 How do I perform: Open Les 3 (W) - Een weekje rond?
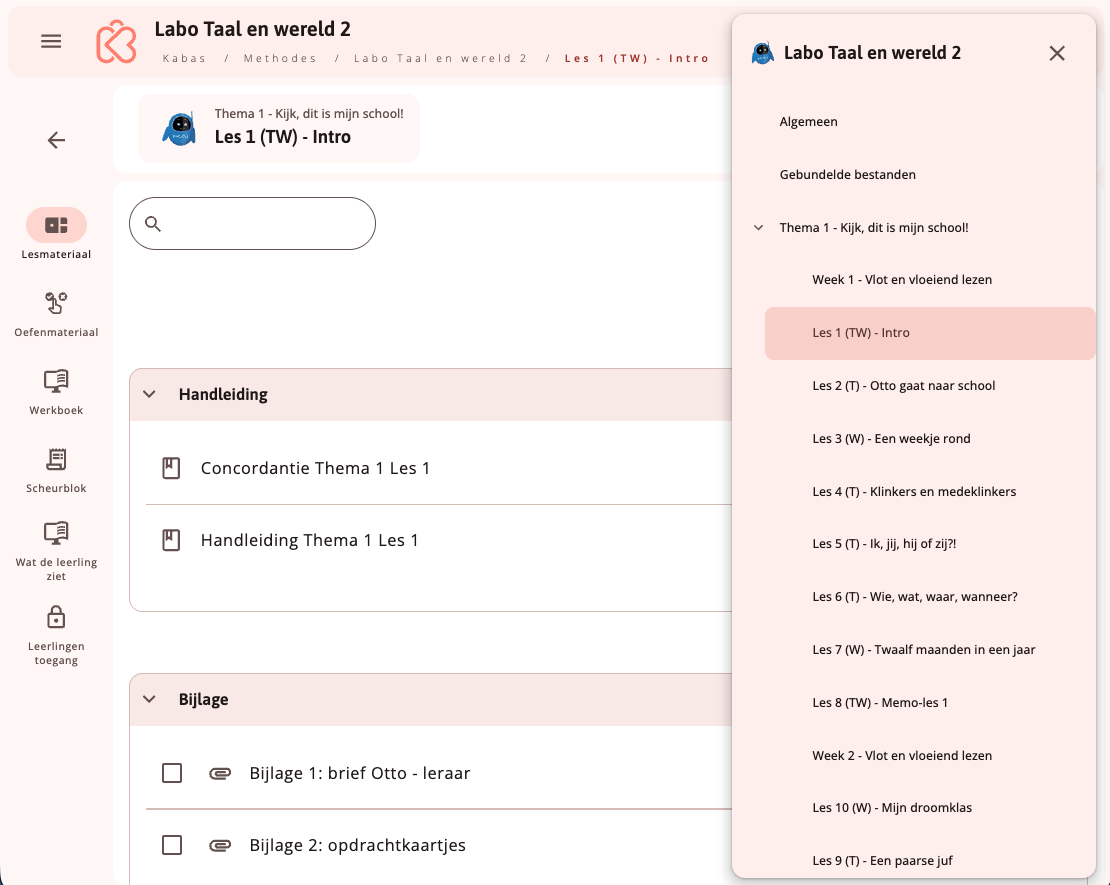click(891, 438)
